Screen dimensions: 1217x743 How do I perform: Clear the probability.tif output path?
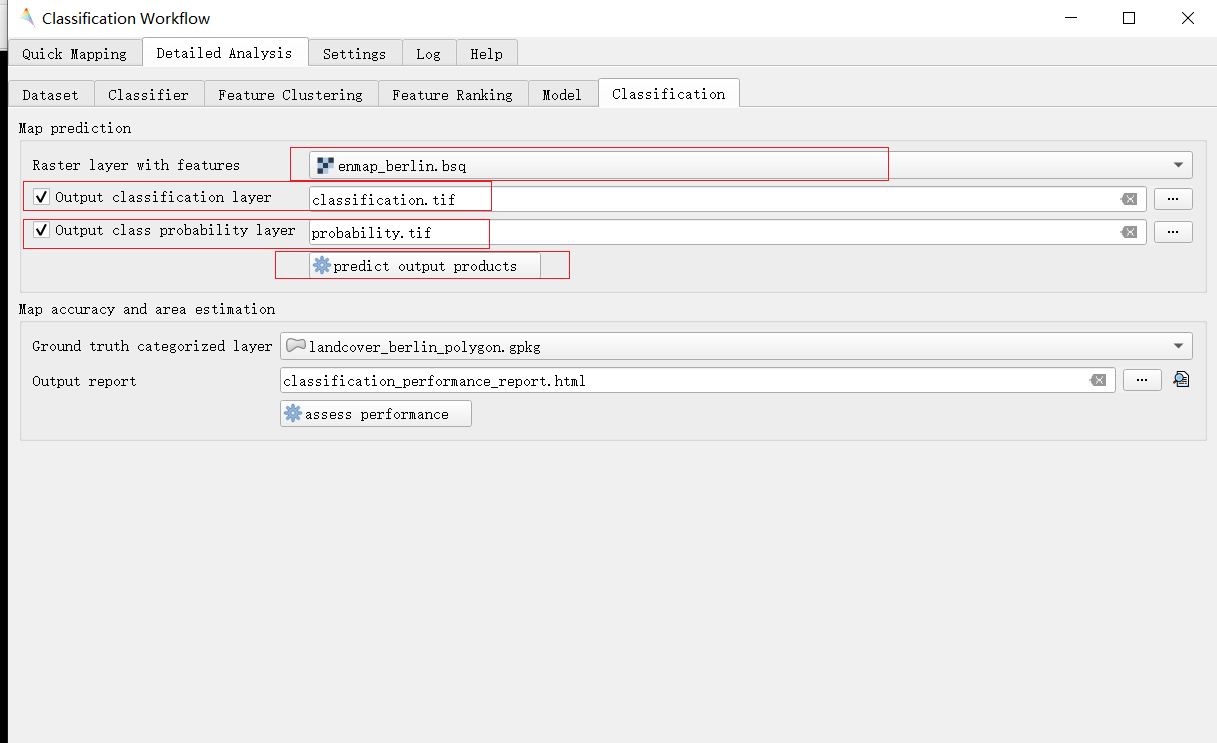pyautogui.click(x=1129, y=232)
